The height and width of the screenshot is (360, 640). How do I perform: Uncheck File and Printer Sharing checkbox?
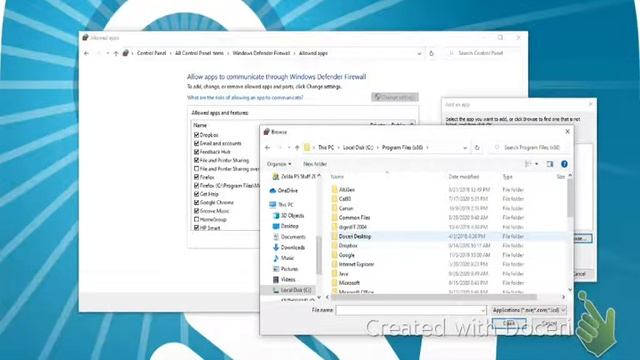(x=196, y=160)
